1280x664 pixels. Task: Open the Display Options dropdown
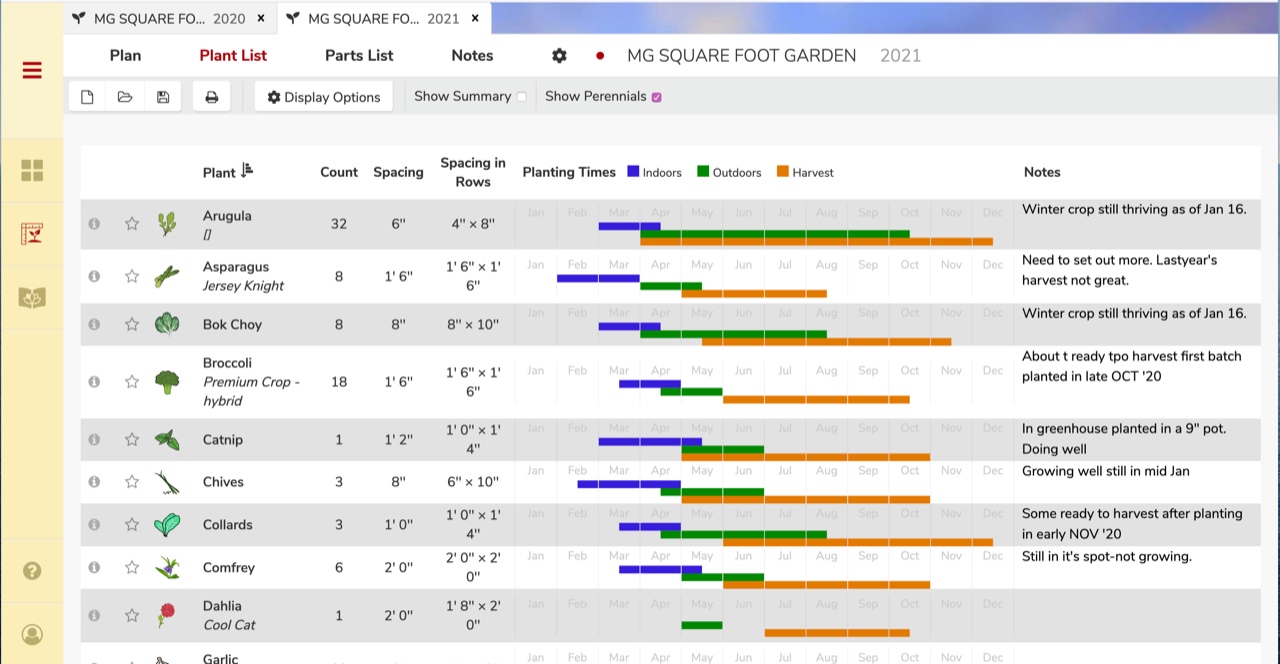point(324,97)
